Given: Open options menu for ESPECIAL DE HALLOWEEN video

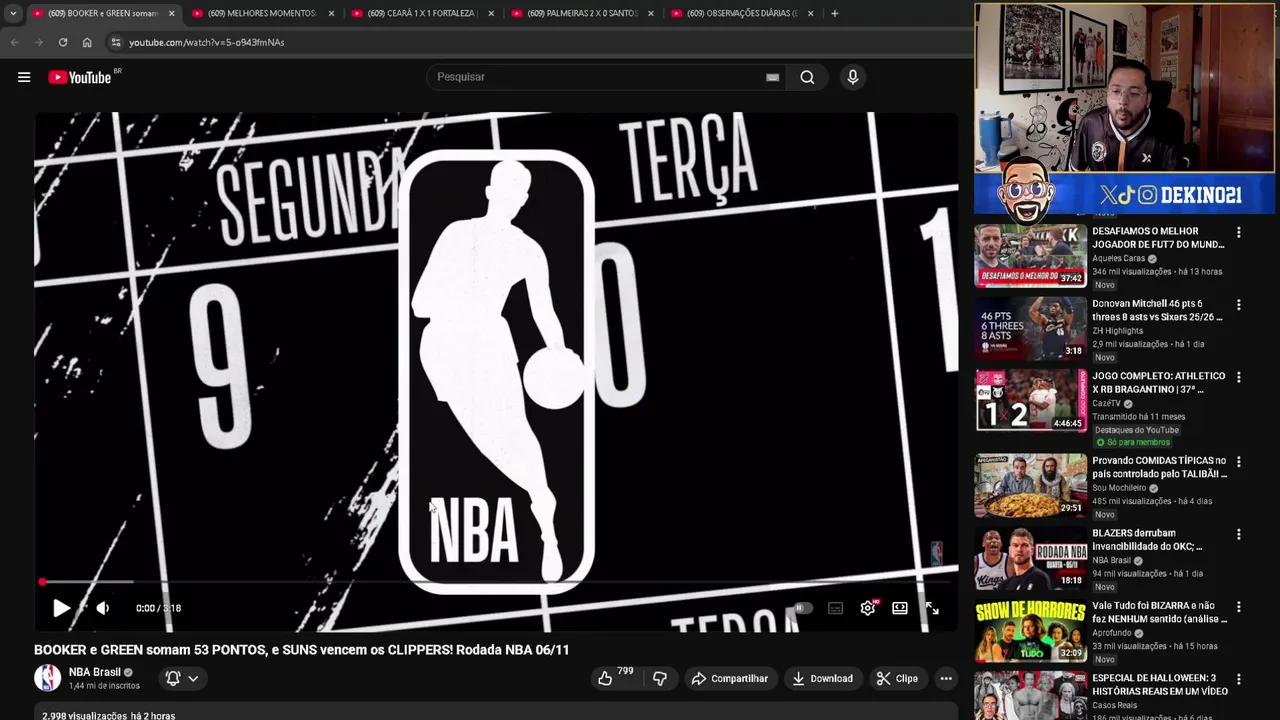Looking at the screenshot, I should pyautogui.click(x=1238, y=679).
